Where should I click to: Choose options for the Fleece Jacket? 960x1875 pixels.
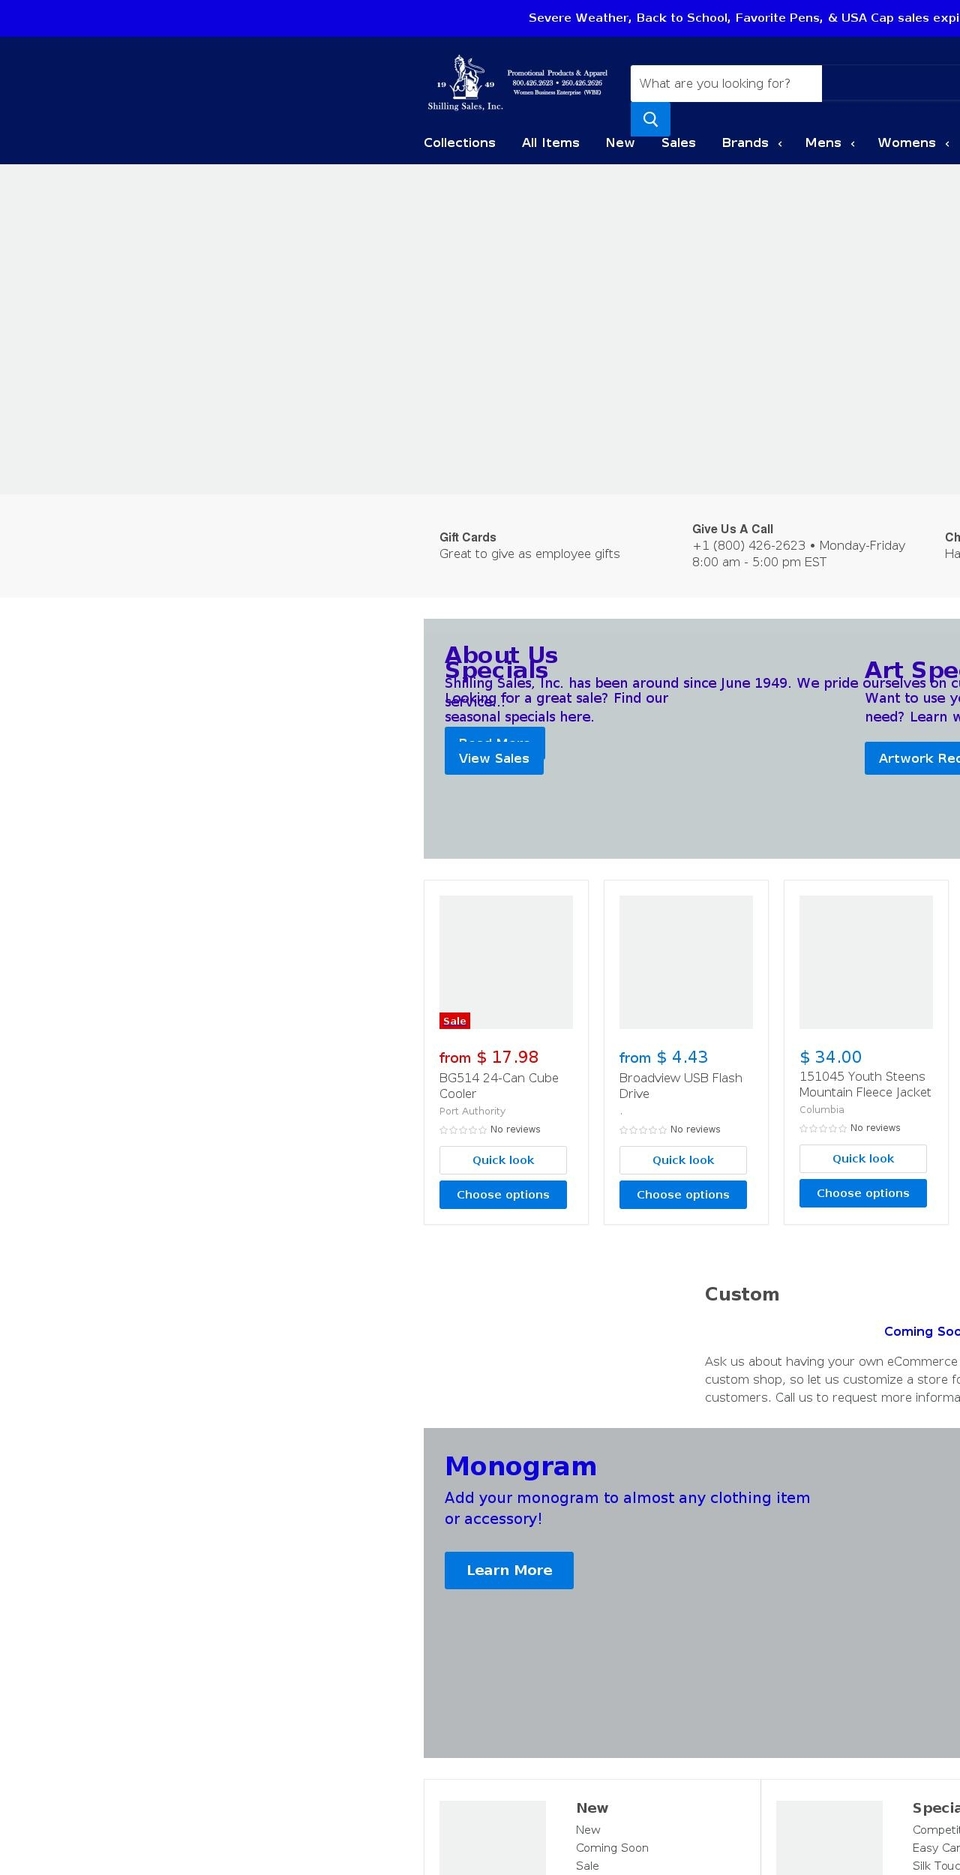click(863, 1193)
